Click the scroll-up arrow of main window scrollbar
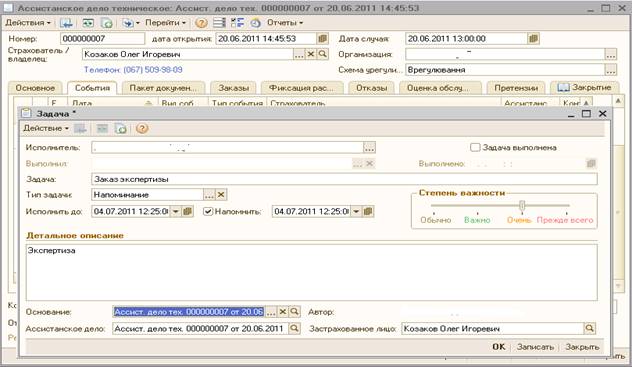Screen dimensions: 632x367 [x=617, y=101]
